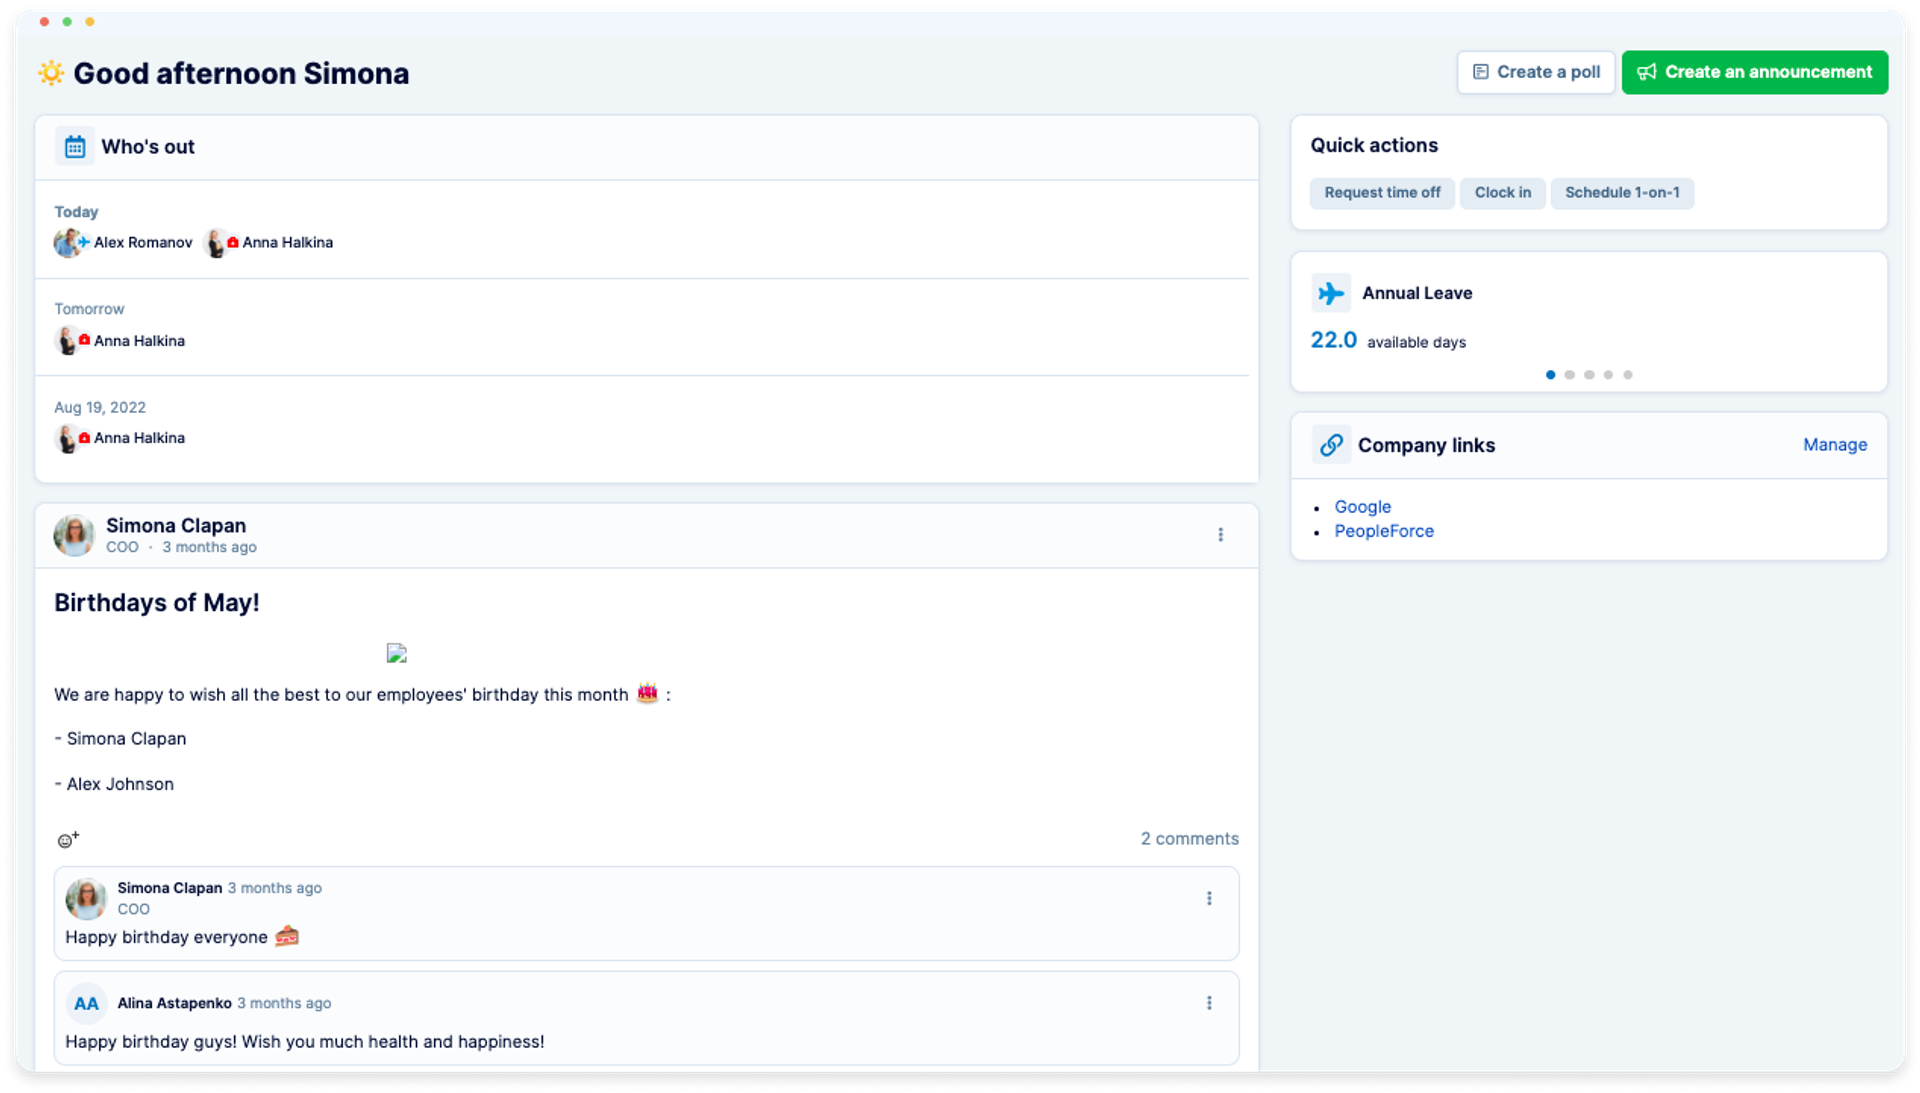Click the broken image in the birthday post
This screenshot has height=1093, width=1920.
(397, 654)
